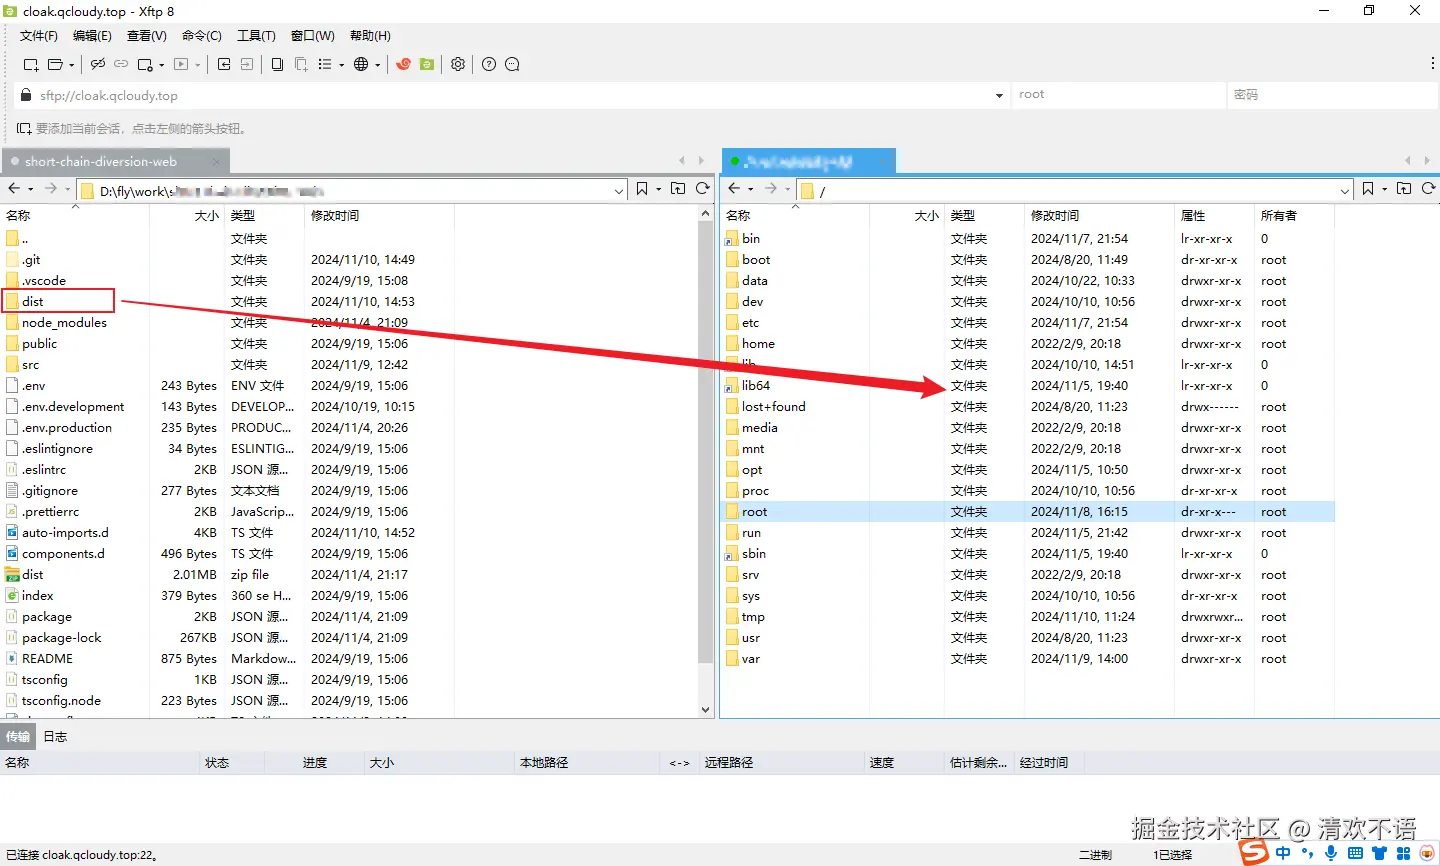Click the toolbar overflow three-dots icon
Image resolution: width=1440 pixels, height=866 pixels.
pyautogui.click(x=1433, y=63)
